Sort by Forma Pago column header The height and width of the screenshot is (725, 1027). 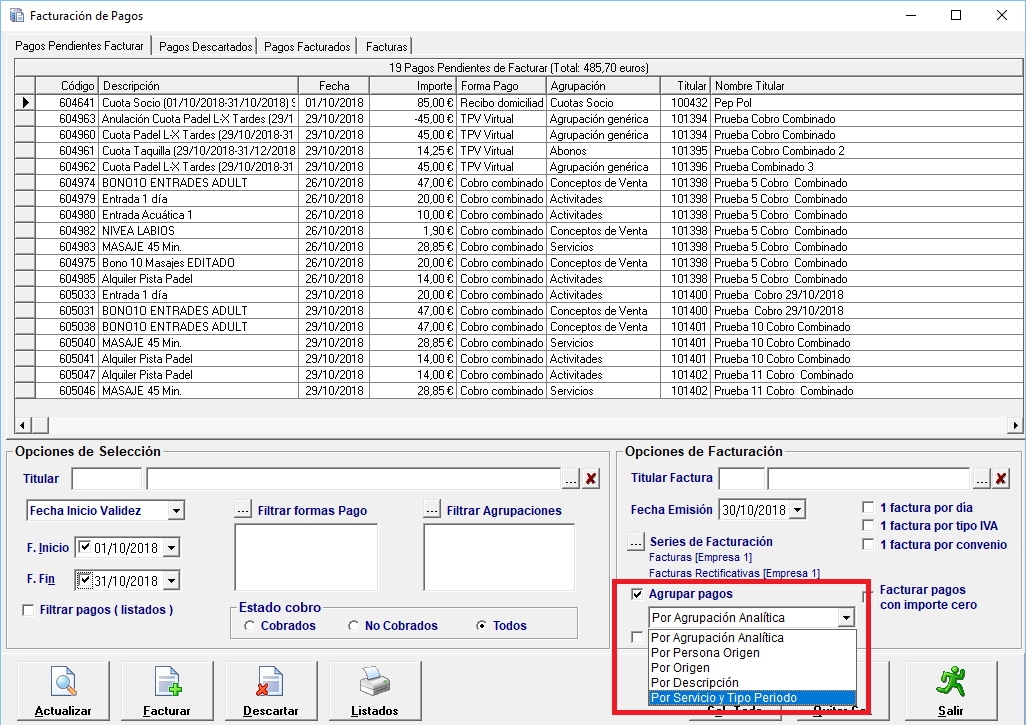click(x=502, y=86)
